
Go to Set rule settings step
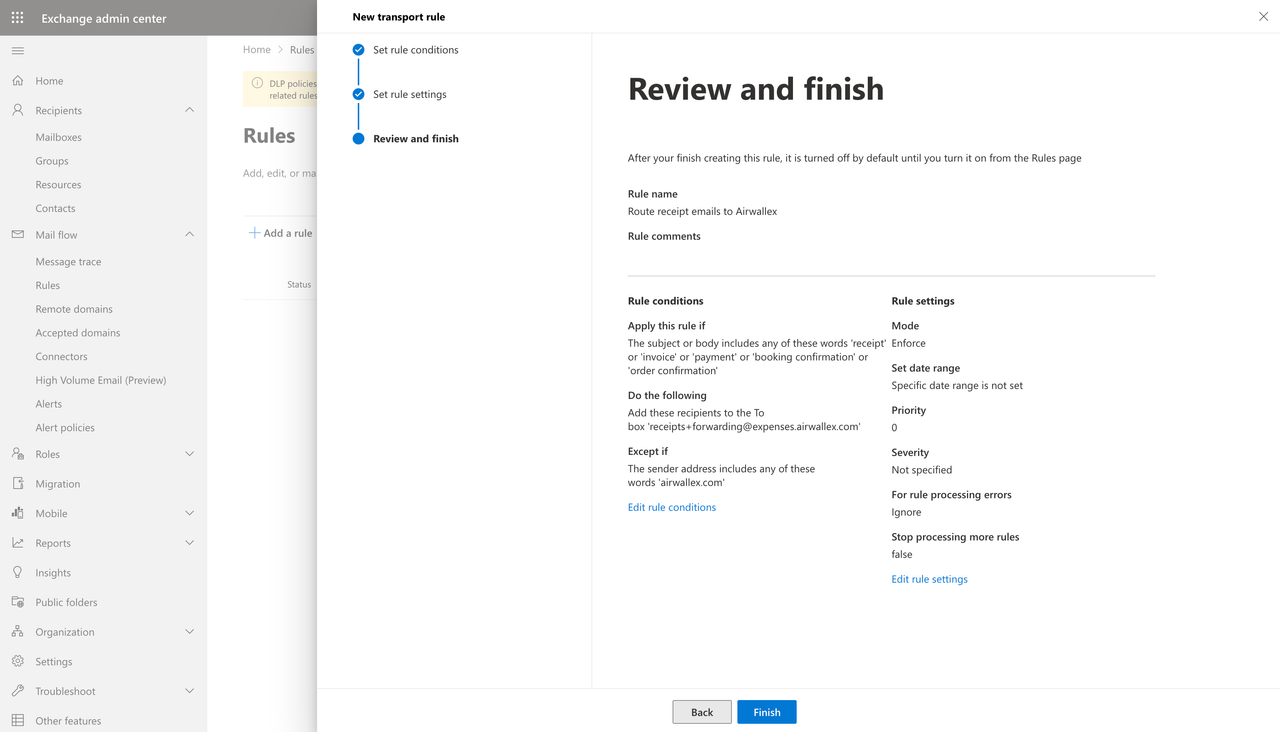click(x=409, y=94)
